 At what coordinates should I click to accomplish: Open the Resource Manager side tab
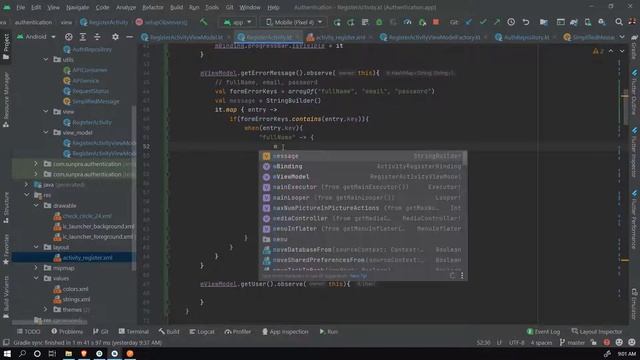pyautogui.click(x=6, y=100)
